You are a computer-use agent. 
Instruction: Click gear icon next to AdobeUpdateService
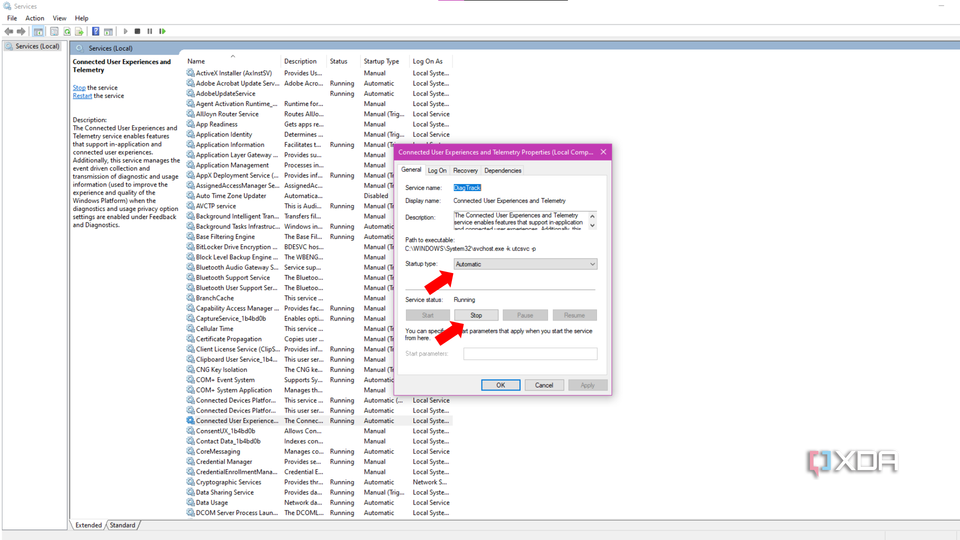[190, 94]
